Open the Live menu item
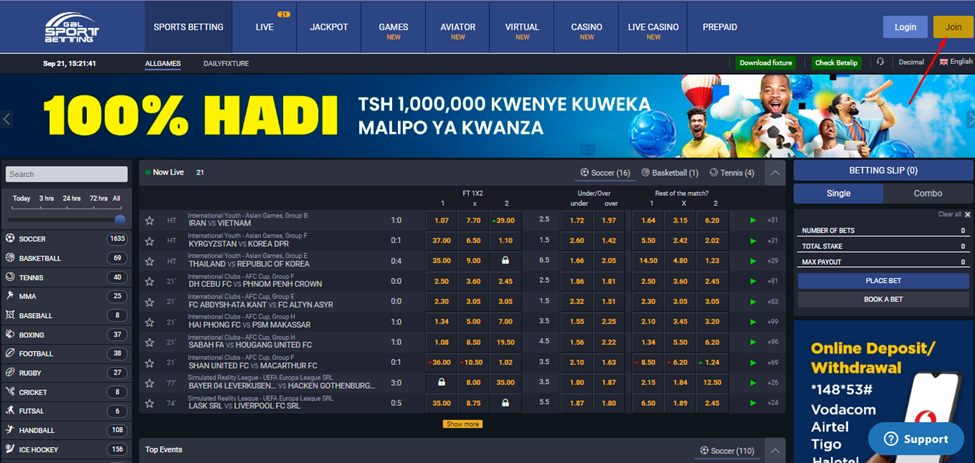This screenshot has height=463, width=975. pos(264,27)
